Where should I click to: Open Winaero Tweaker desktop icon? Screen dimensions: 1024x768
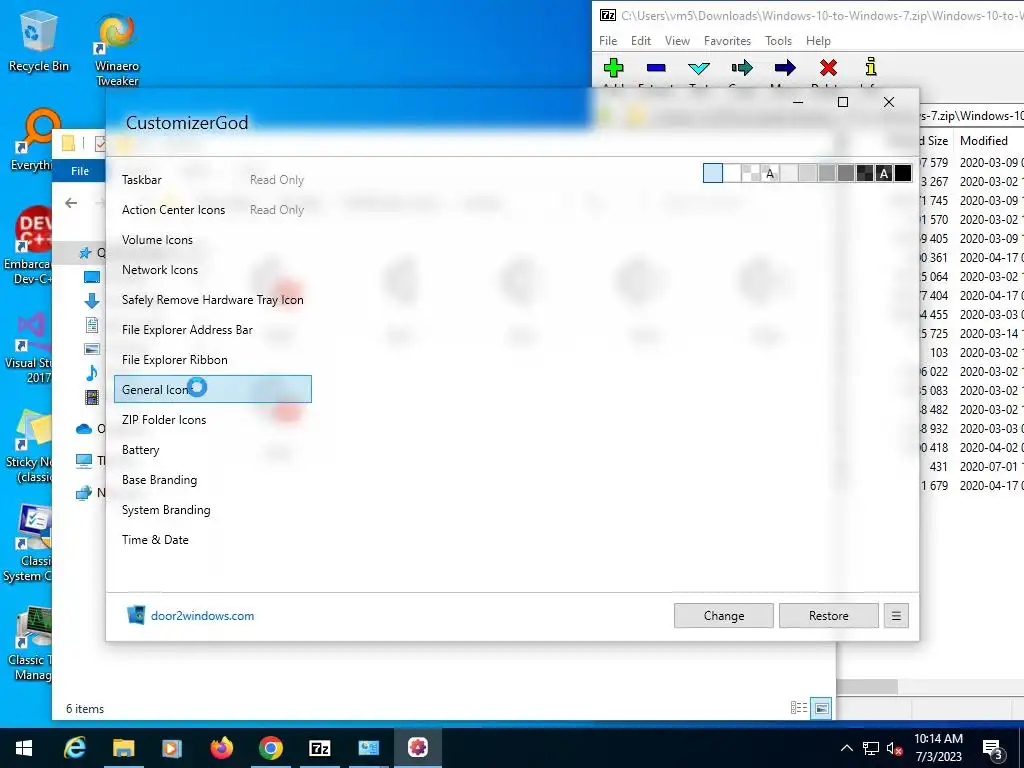pos(117,50)
